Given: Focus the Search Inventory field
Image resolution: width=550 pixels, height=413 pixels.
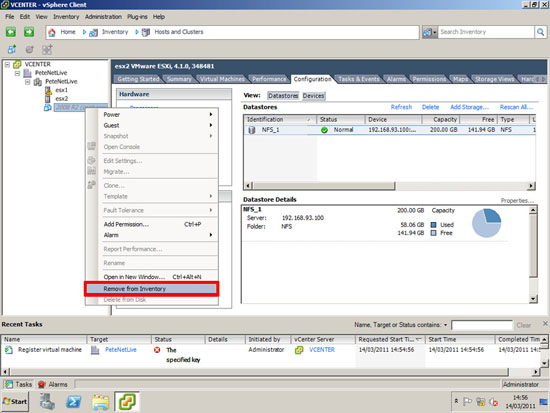Looking at the screenshot, I should click(x=486, y=32).
